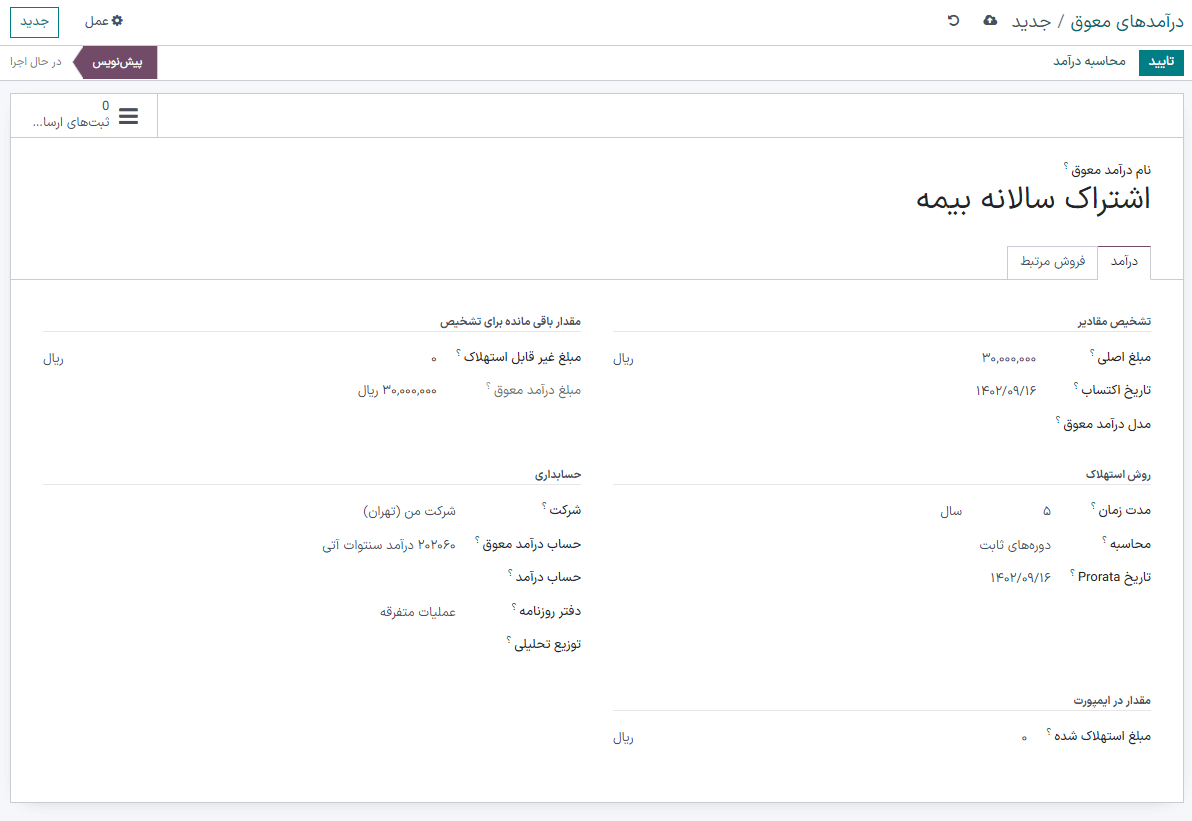
Task: Discard changes using the revert arrow icon
Action: (x=953, y=19)
